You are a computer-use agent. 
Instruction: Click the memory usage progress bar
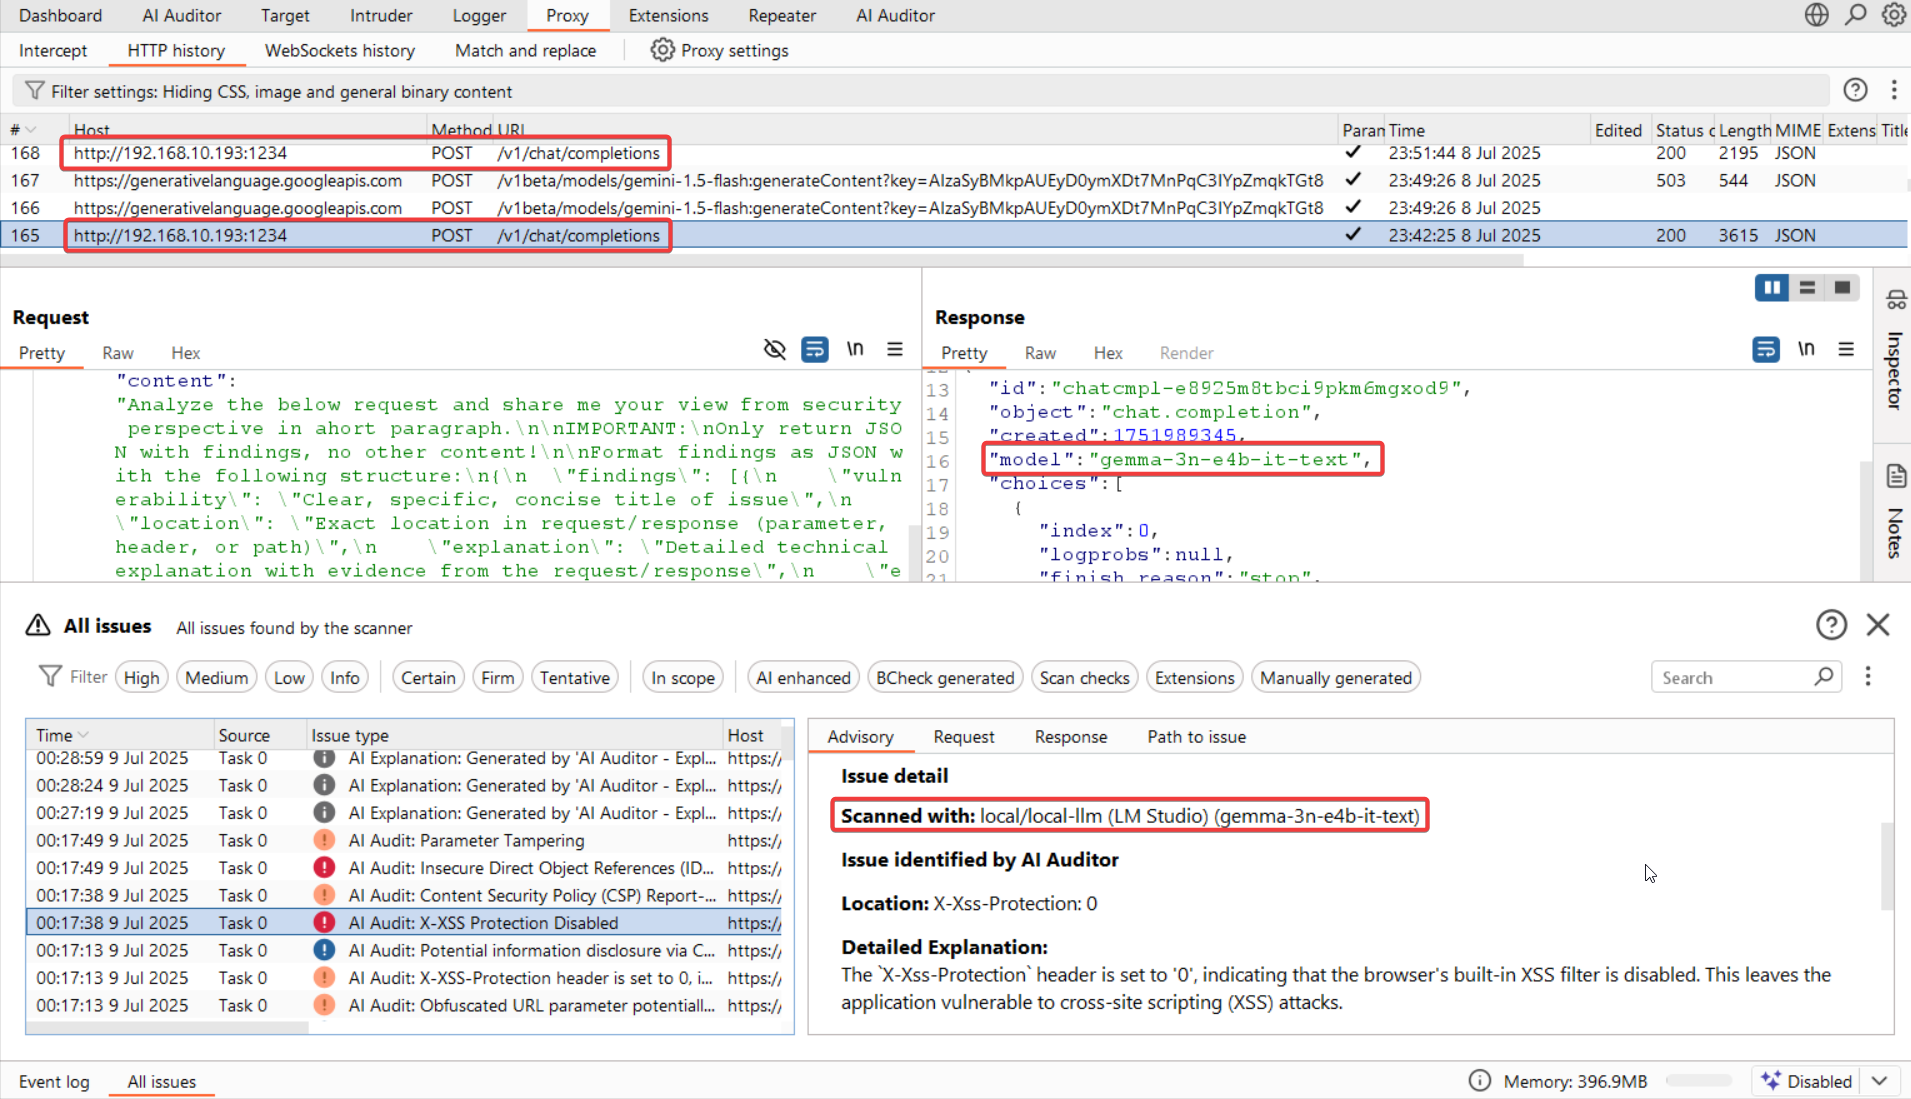(1698, 1081)
